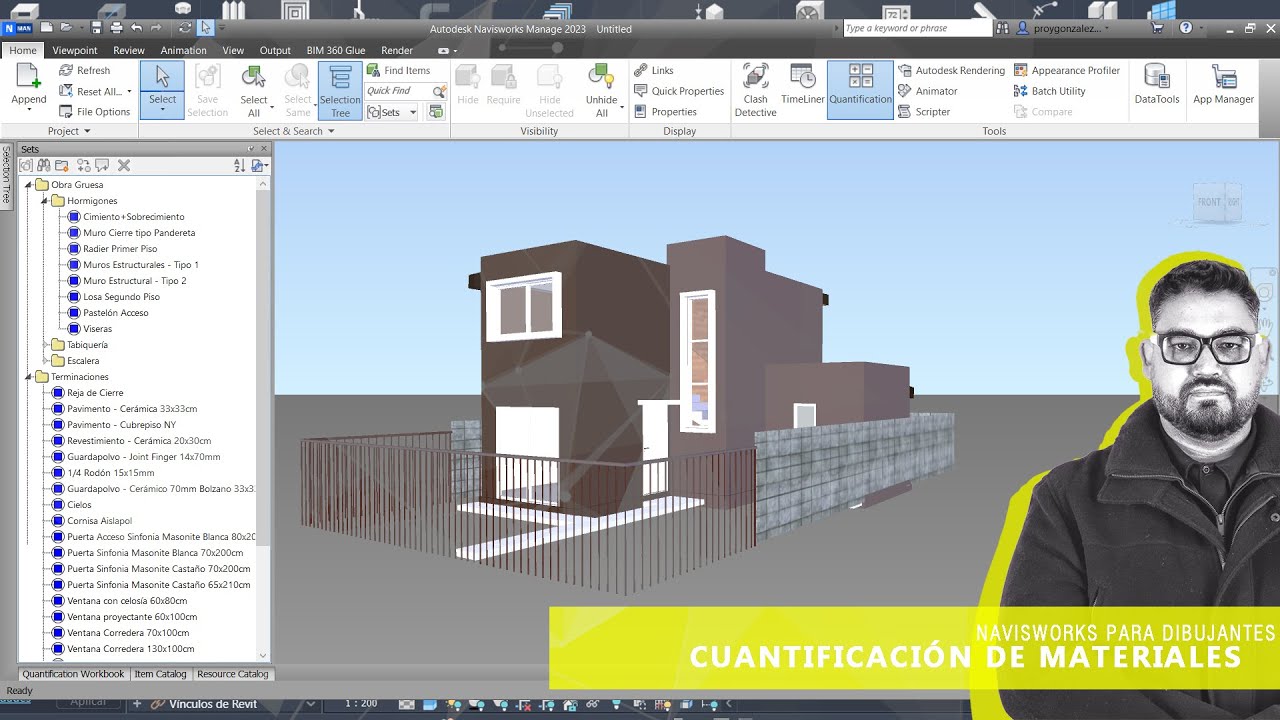Switch to Quantification Workbook tab
Viewport: 1280px width, 720px height.
click(x=73, y=674)
